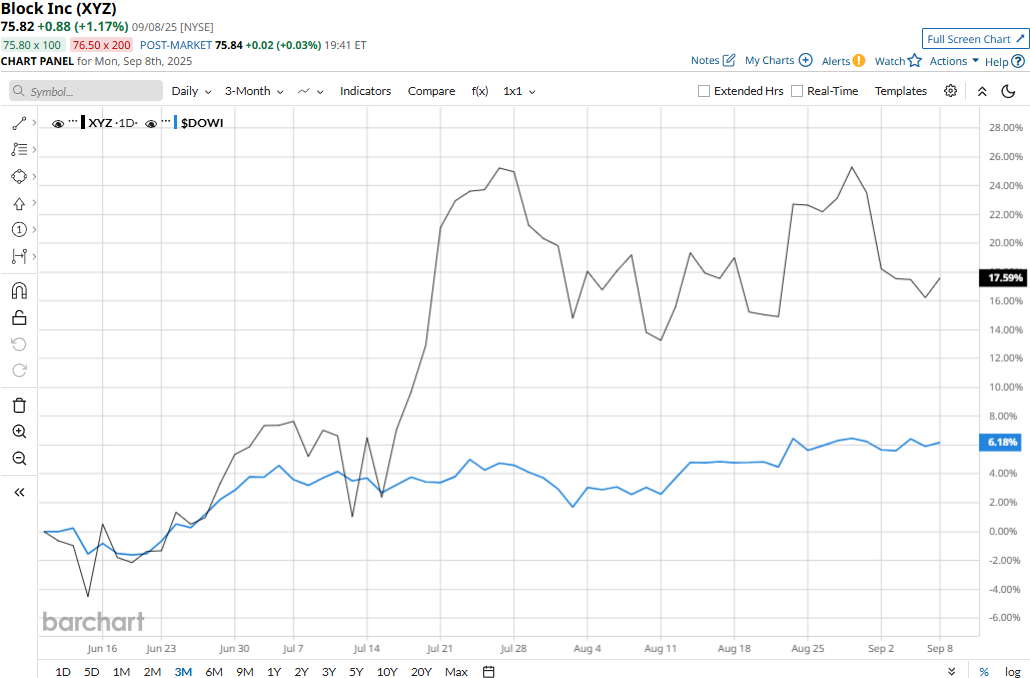Toggle the log scale button
Viewport: 1030px width, 678px height.
pyautogui.click(x=1012, y=671)
